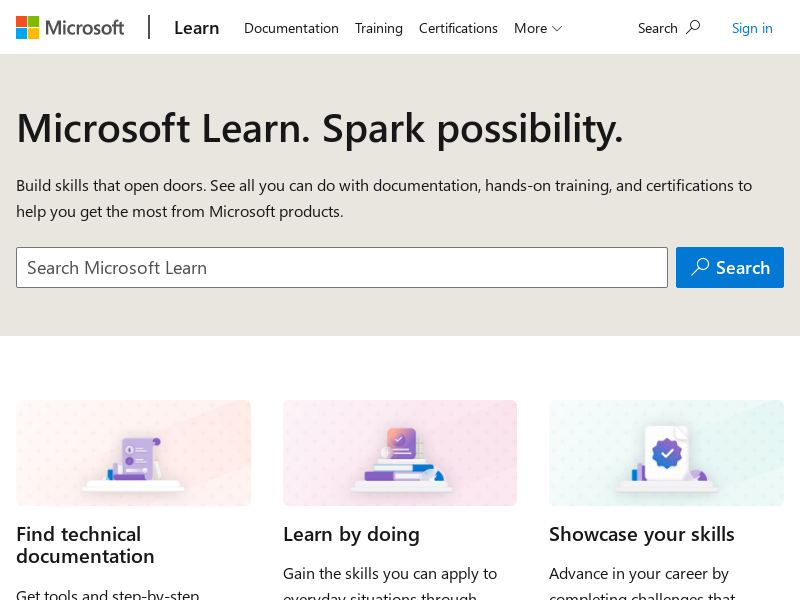Click the Sign in link

(752, 28)
